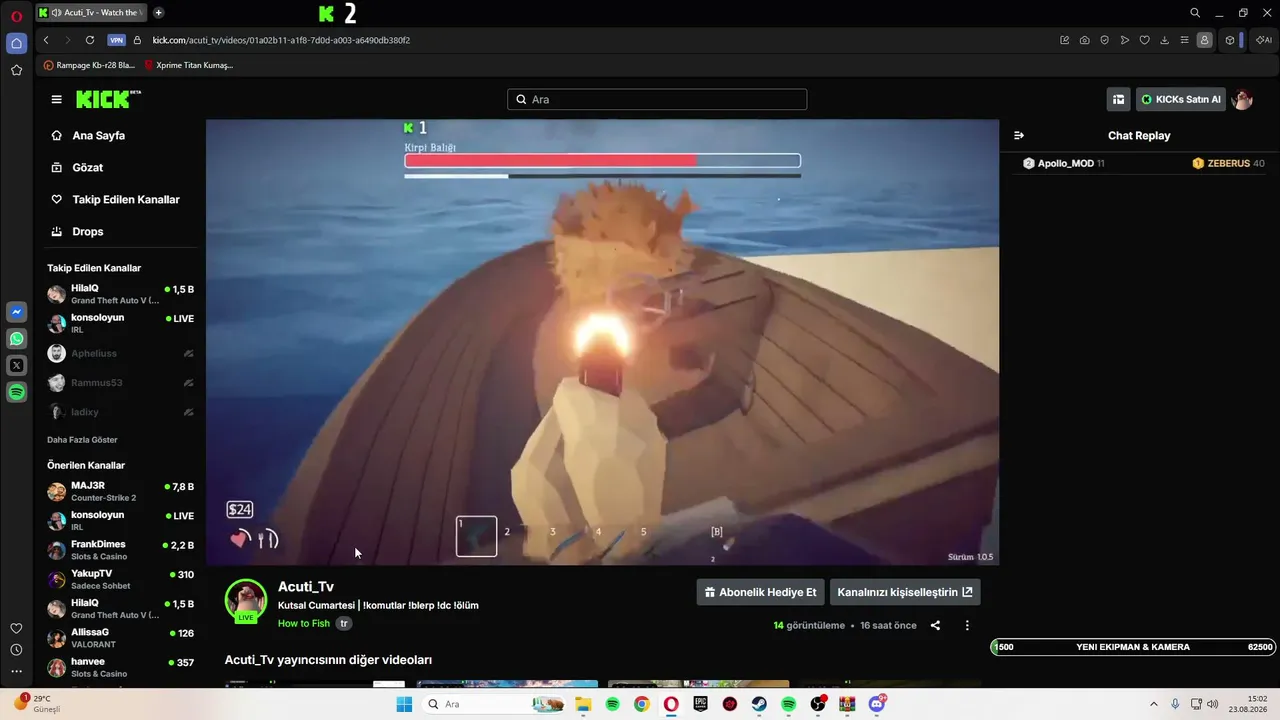1280x720 pixels.
Task: Click Apollo_MOD in chat replay
Action: coord(1065,163)
